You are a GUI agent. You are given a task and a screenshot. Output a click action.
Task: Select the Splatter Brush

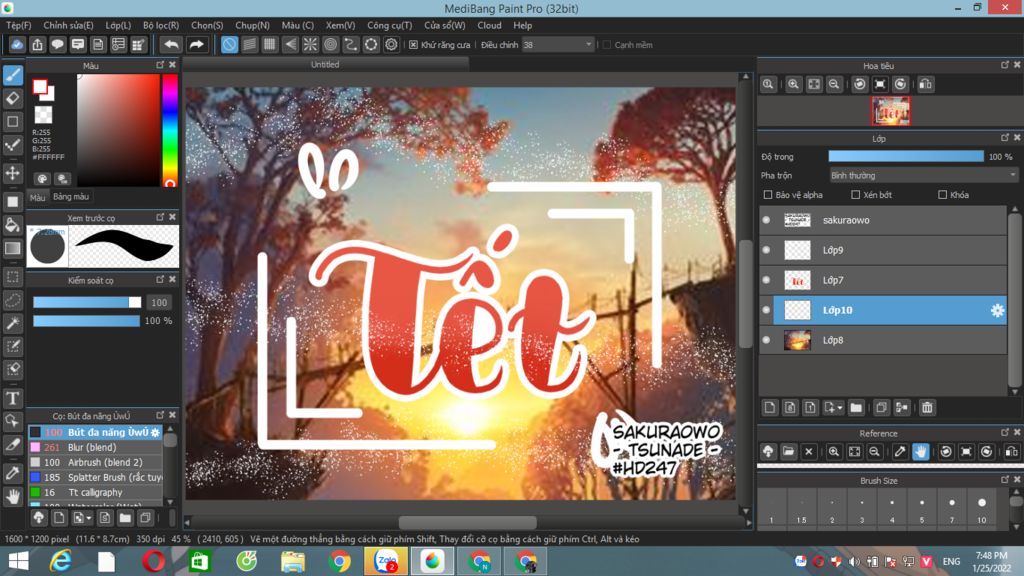[95, 477]
